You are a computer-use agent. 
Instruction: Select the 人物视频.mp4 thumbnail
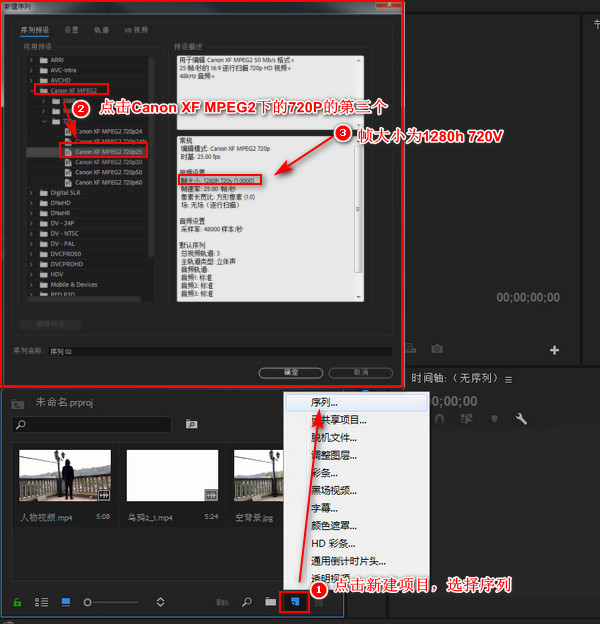point(65,475)
